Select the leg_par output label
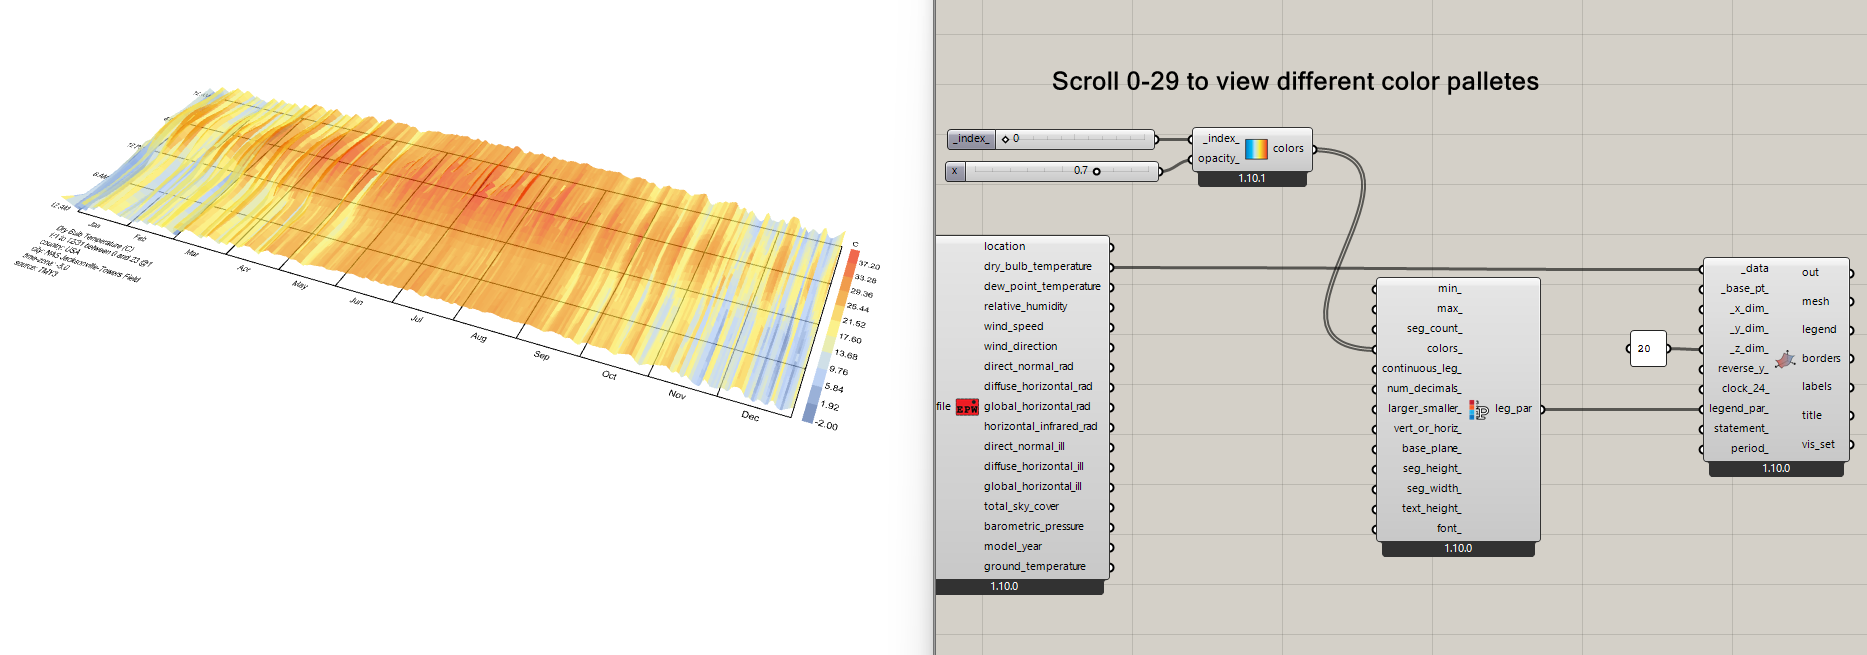This screenshot has width=1867, height=655. [1513, 409]
